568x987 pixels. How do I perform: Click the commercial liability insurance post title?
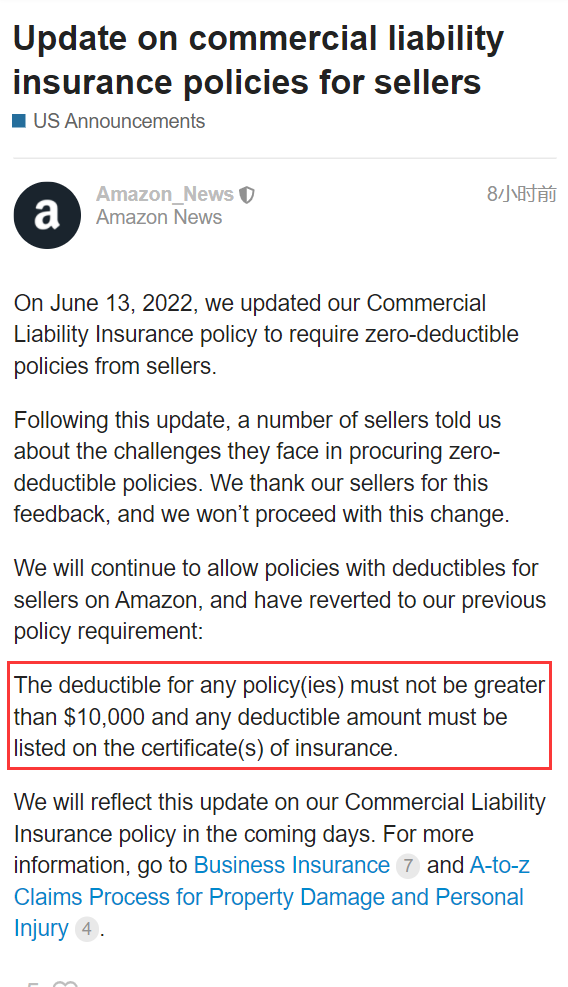tap(259, 60)
